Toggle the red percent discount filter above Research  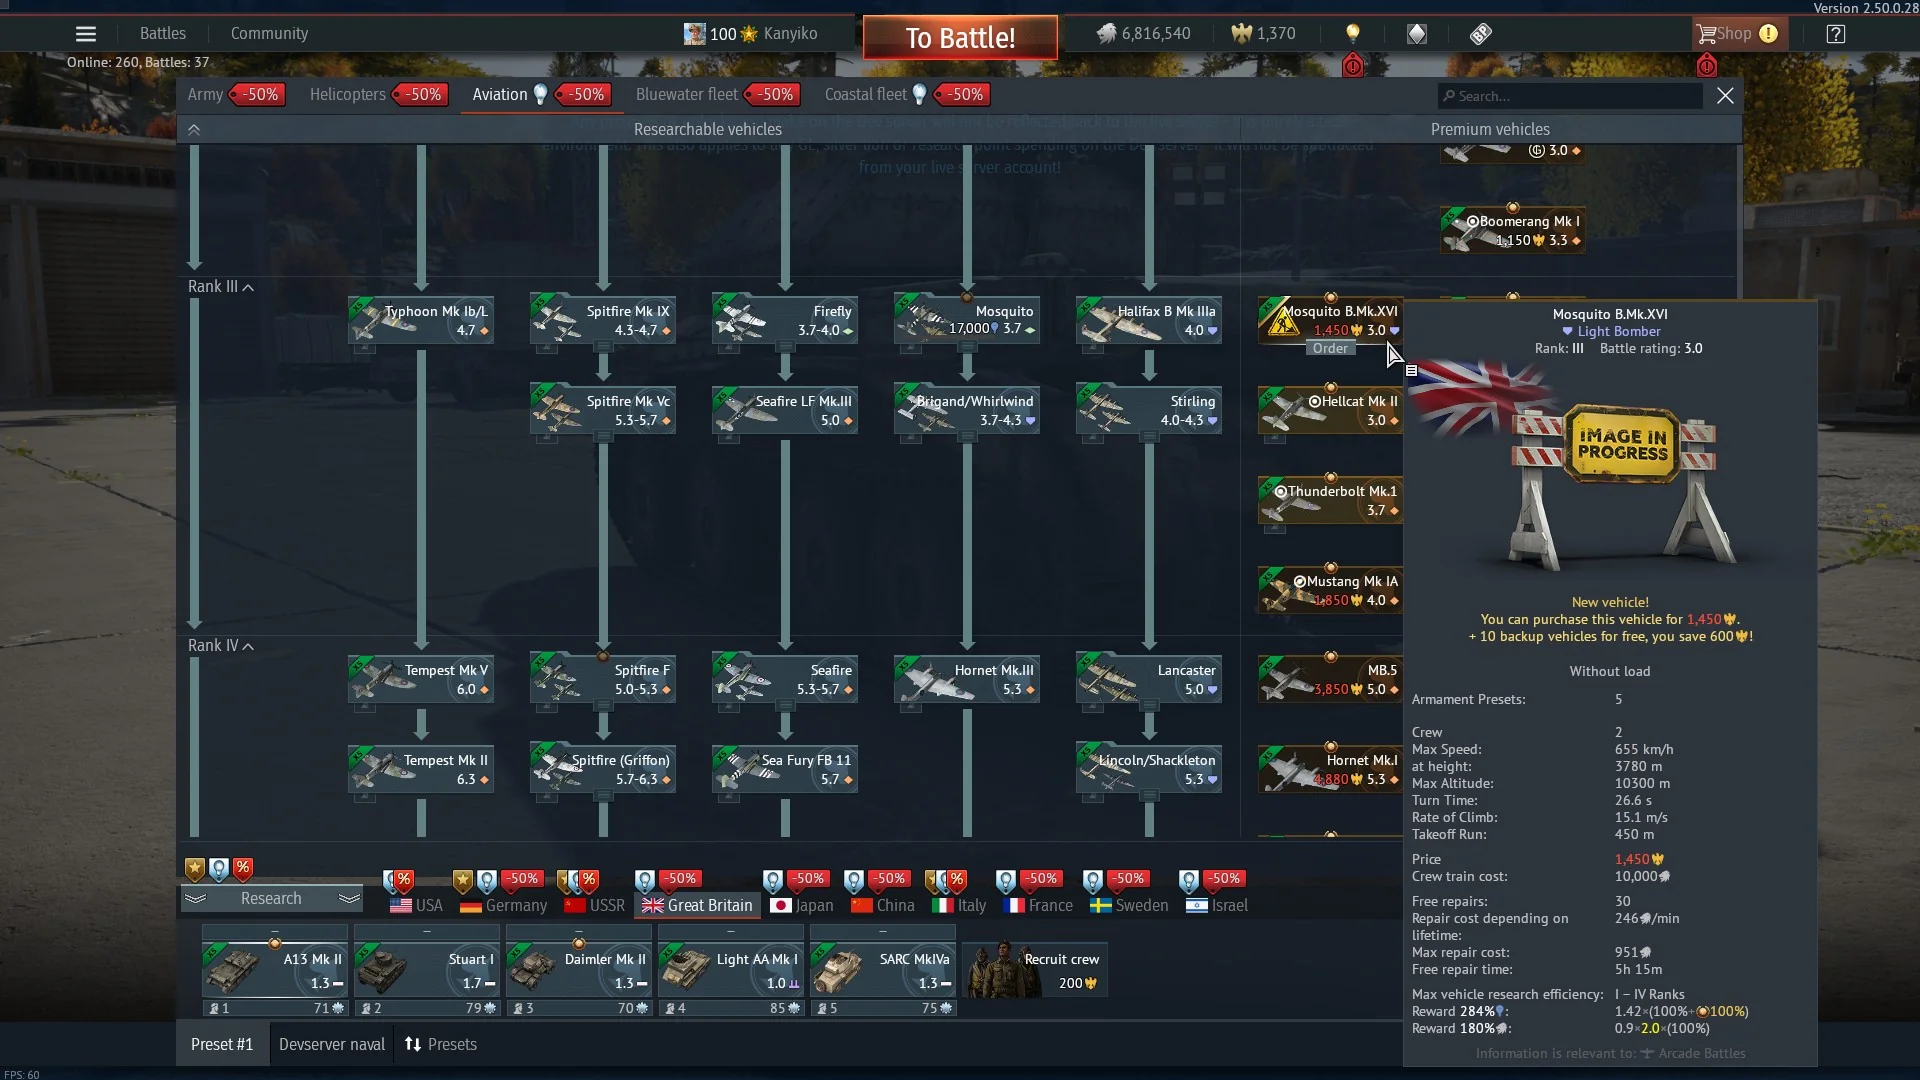(x=243, y=869)
